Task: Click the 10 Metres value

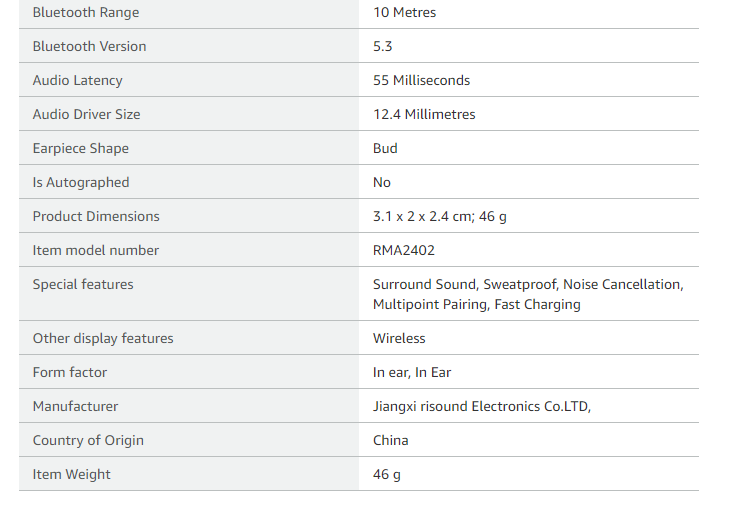Action: click(404, 13)
